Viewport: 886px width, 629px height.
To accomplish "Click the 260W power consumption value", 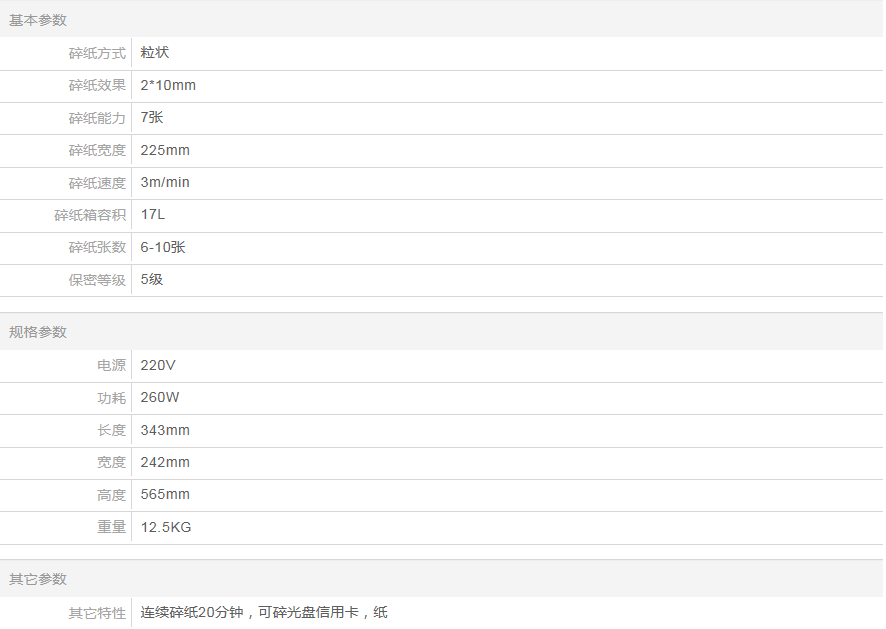I will click(160, 398).
